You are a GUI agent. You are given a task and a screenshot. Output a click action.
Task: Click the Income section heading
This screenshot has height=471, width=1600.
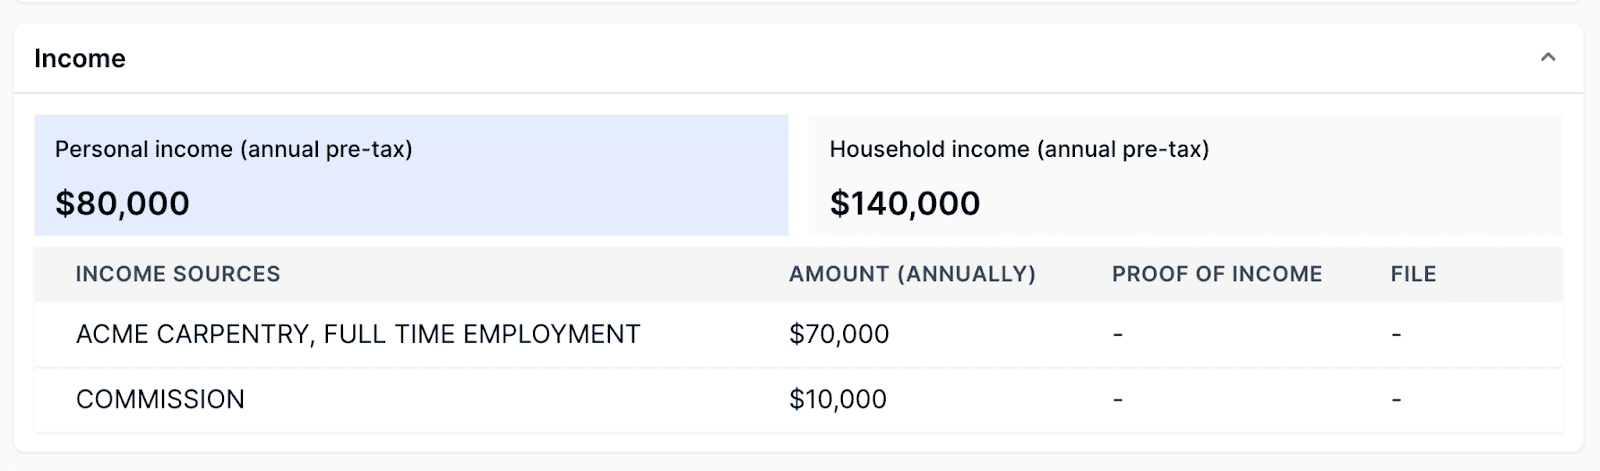point(80,59)
